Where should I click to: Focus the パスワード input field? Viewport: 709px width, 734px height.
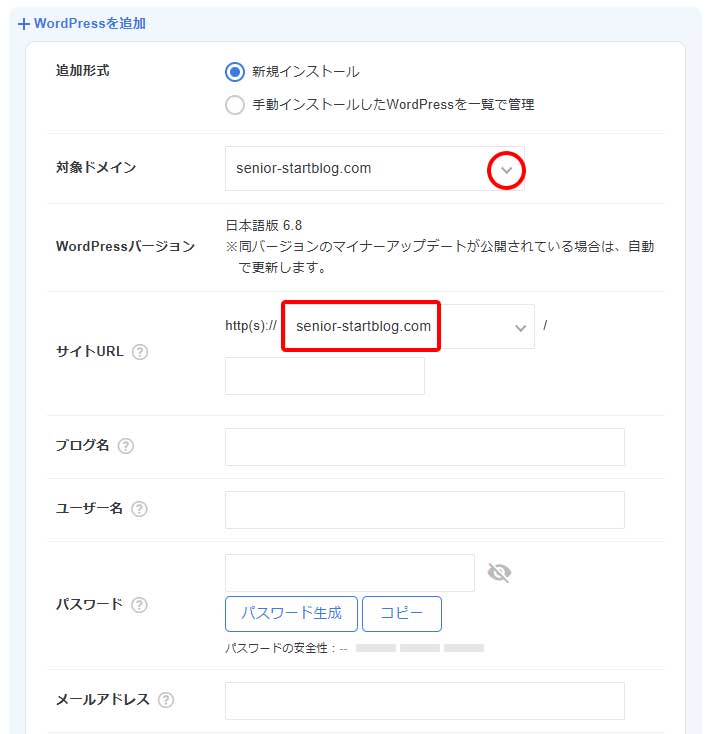click(x=350, y=573)
